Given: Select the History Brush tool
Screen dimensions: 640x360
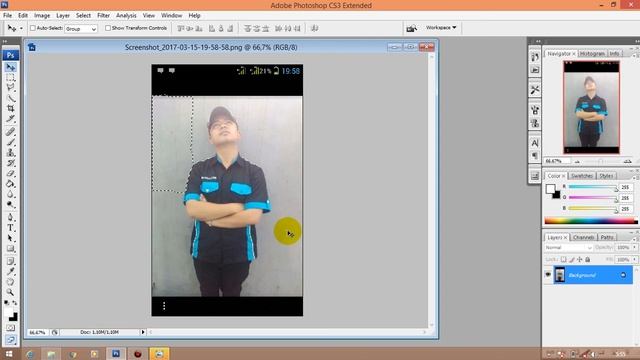Looking at the screenshot, I should tap(11, 163).
